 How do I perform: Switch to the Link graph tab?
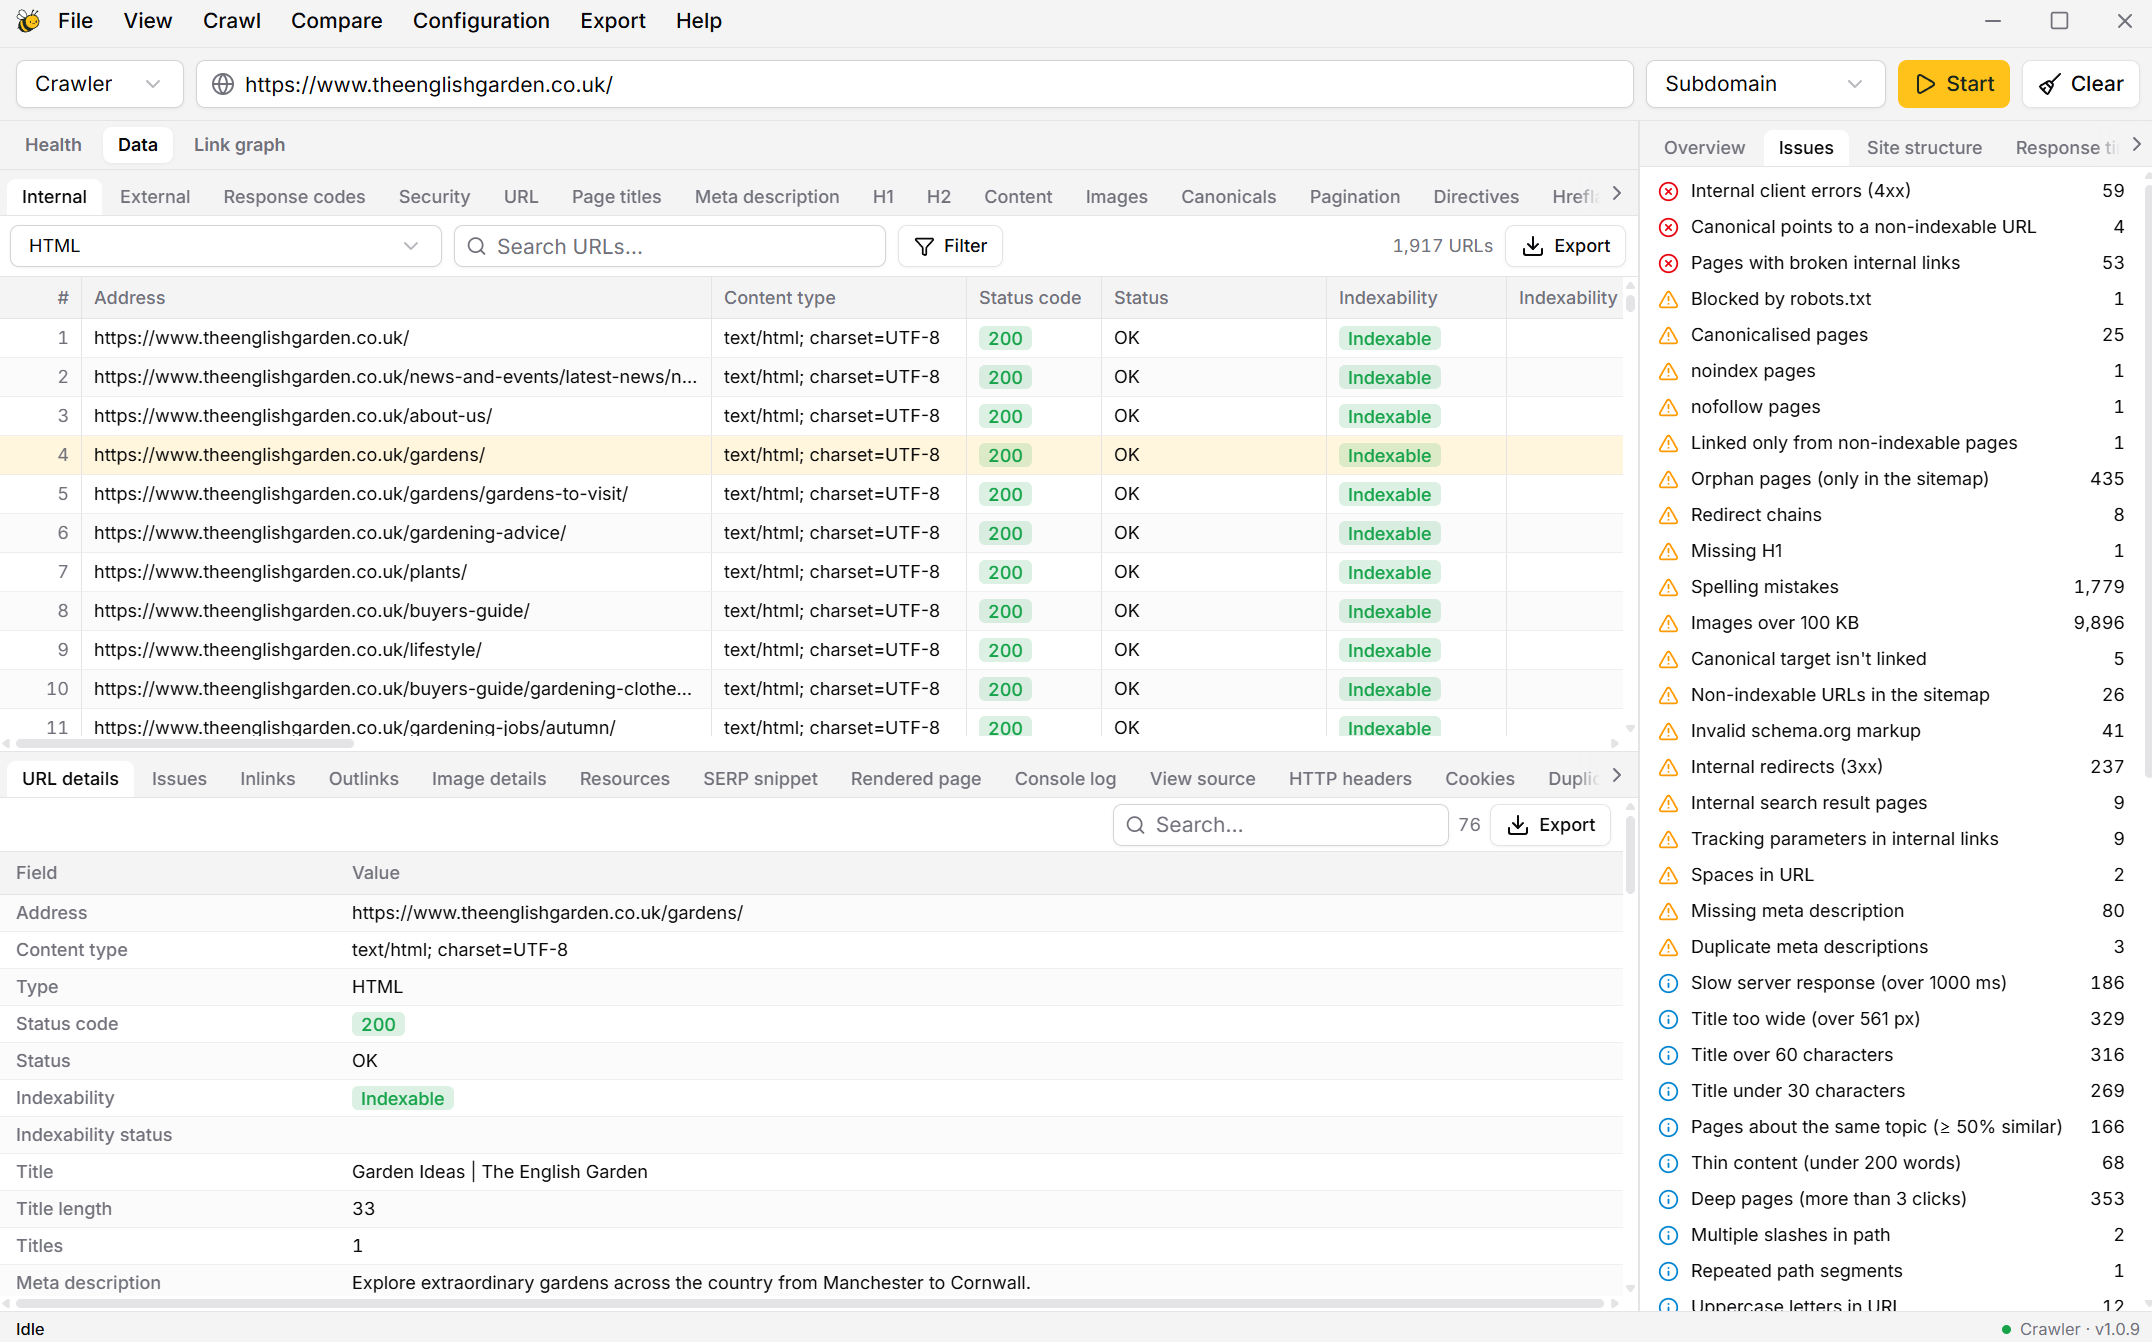click(x=239, y=145)
